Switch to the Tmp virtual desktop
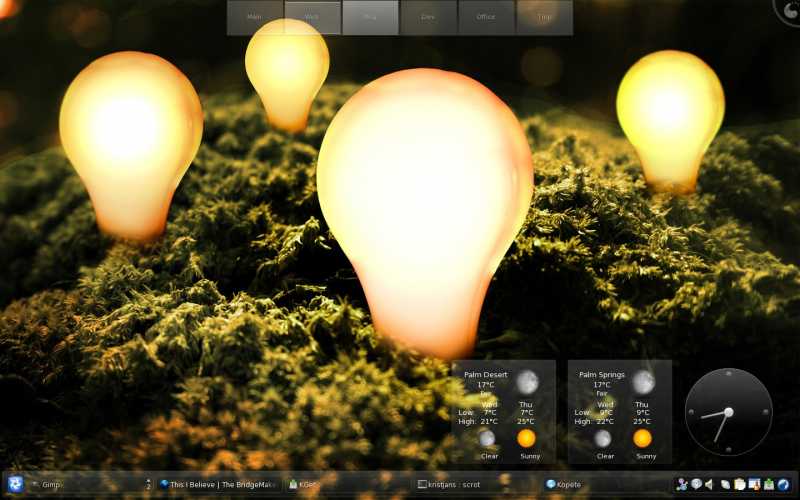Viewport: 800px width, 500px height. tap(544, 17)
